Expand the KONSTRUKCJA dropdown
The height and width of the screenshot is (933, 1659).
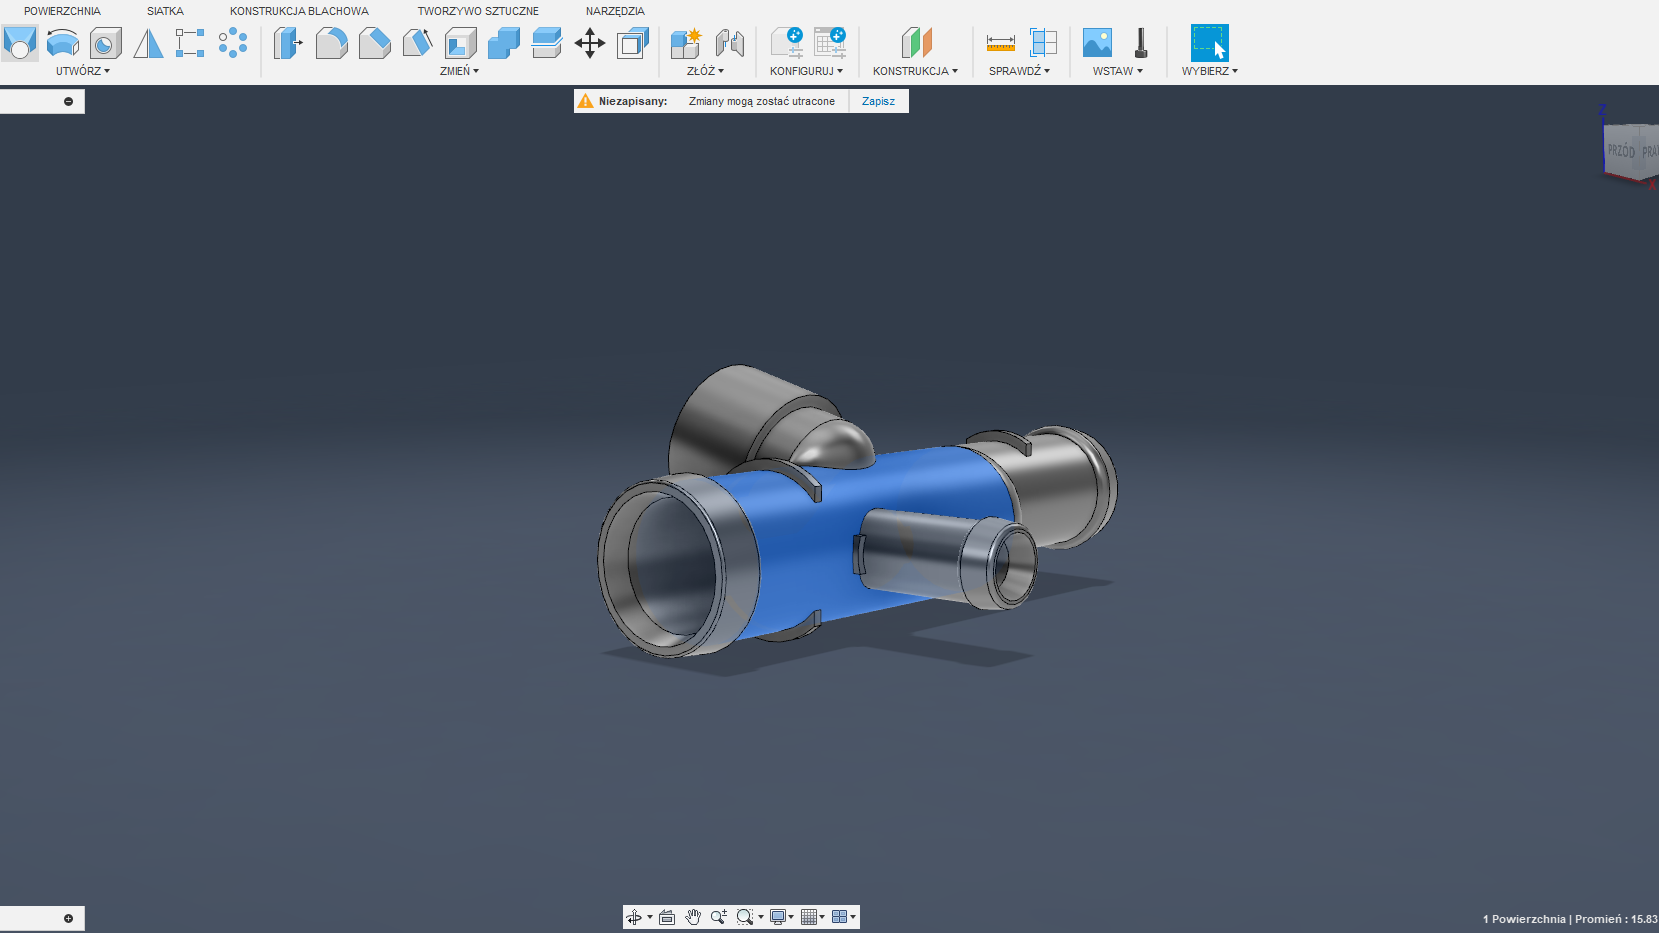click(x=914, y=71)
